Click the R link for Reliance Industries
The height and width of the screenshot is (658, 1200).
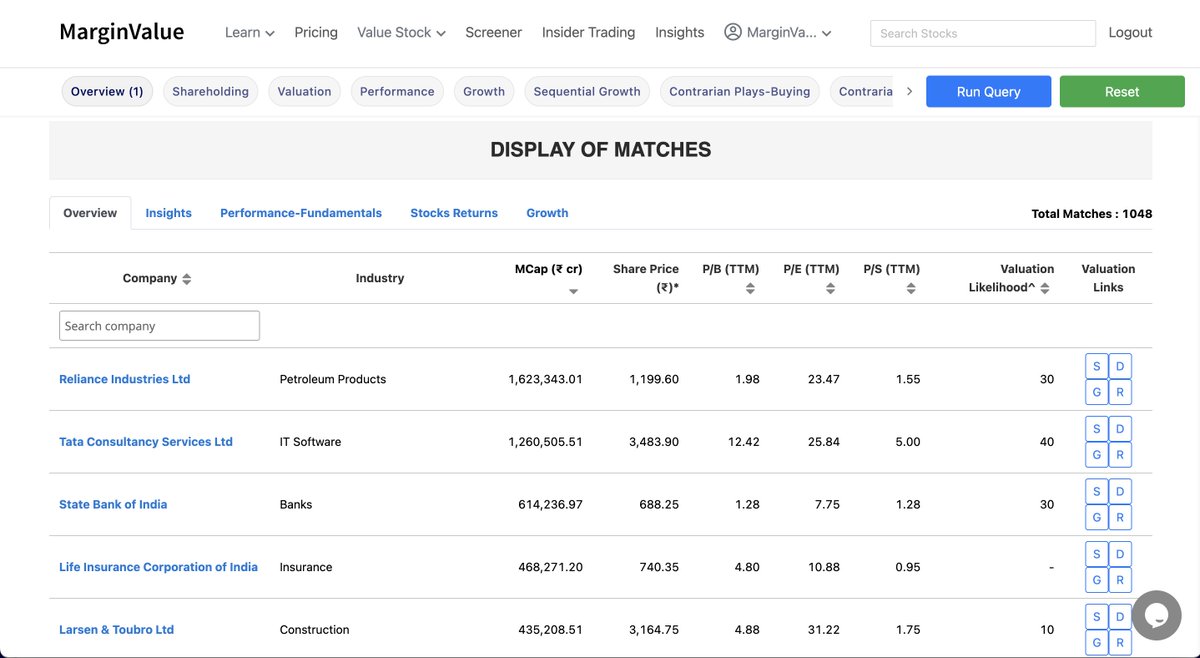[x=1120, y=392]
